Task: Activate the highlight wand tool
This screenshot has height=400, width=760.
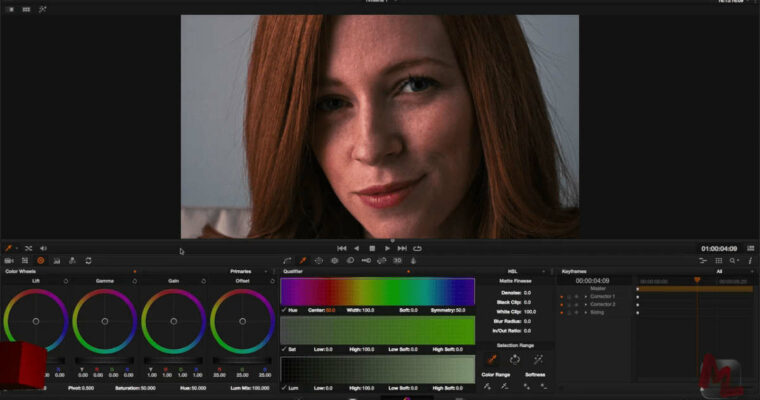Action: pos(538,359)
